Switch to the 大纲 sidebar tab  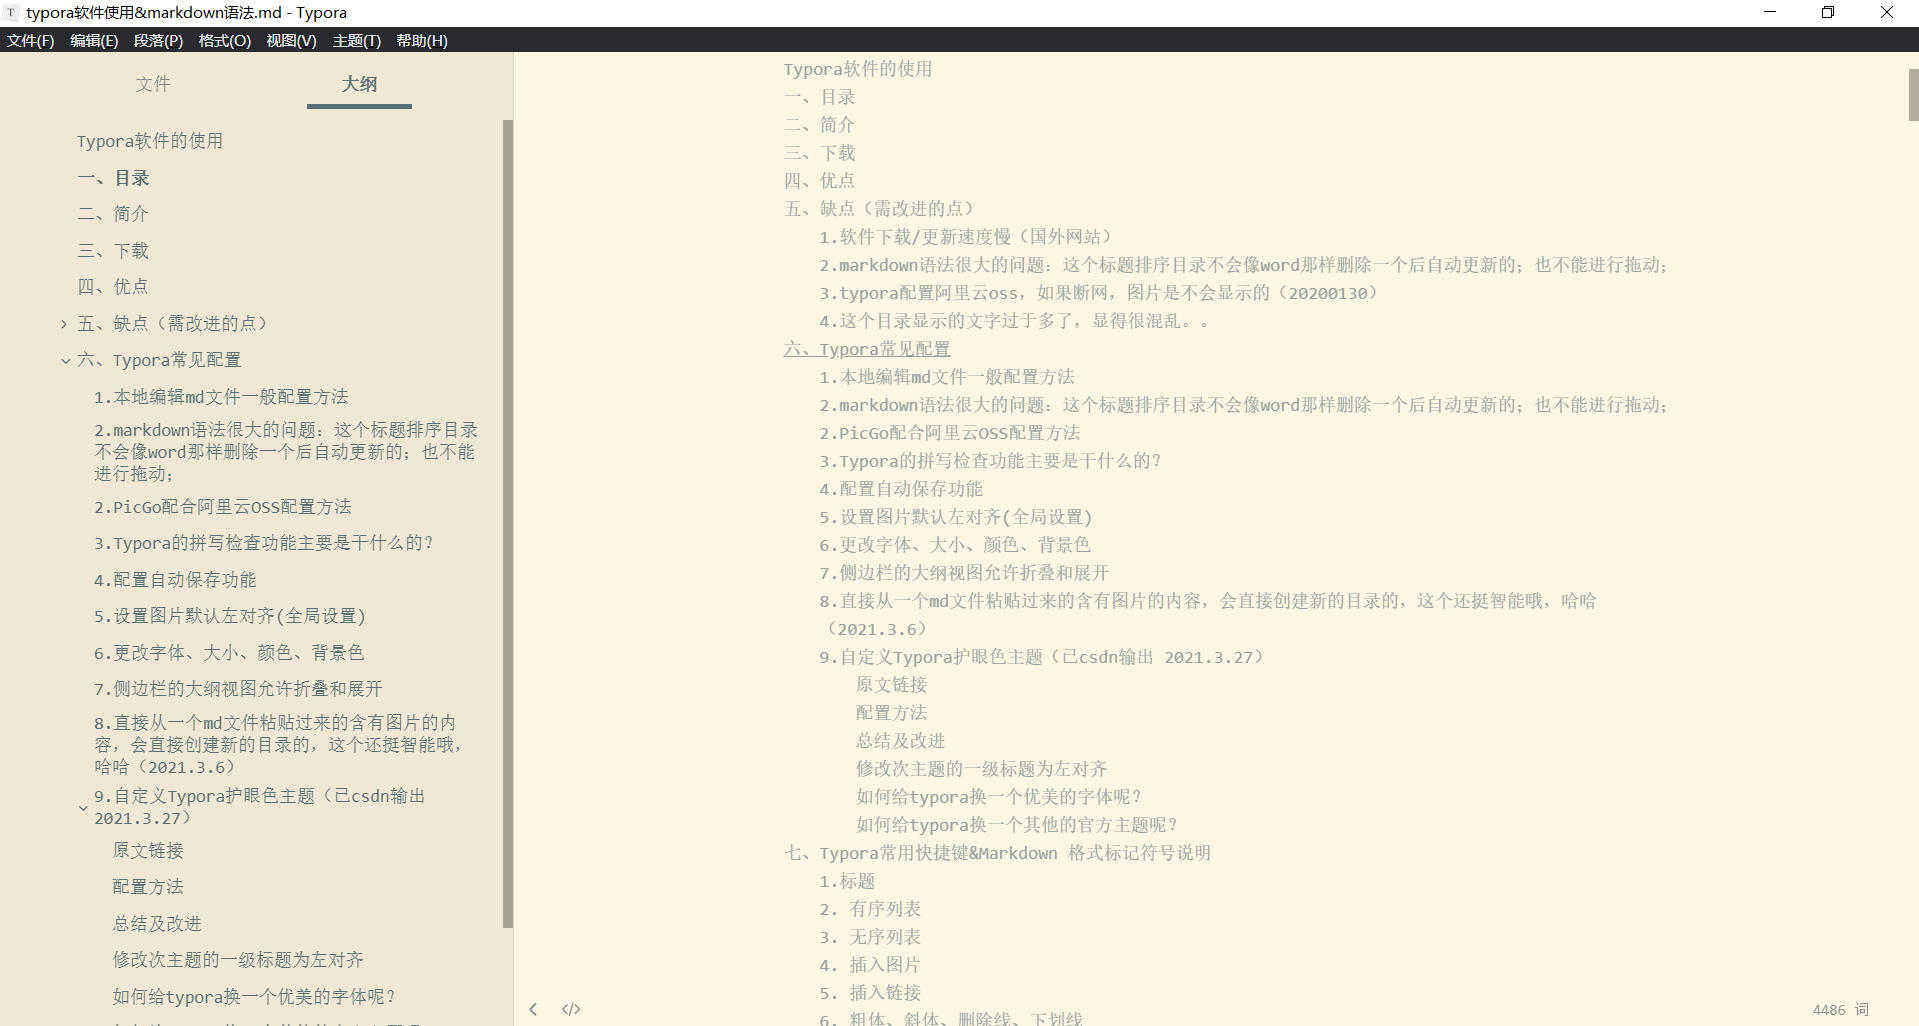point(359,84)
